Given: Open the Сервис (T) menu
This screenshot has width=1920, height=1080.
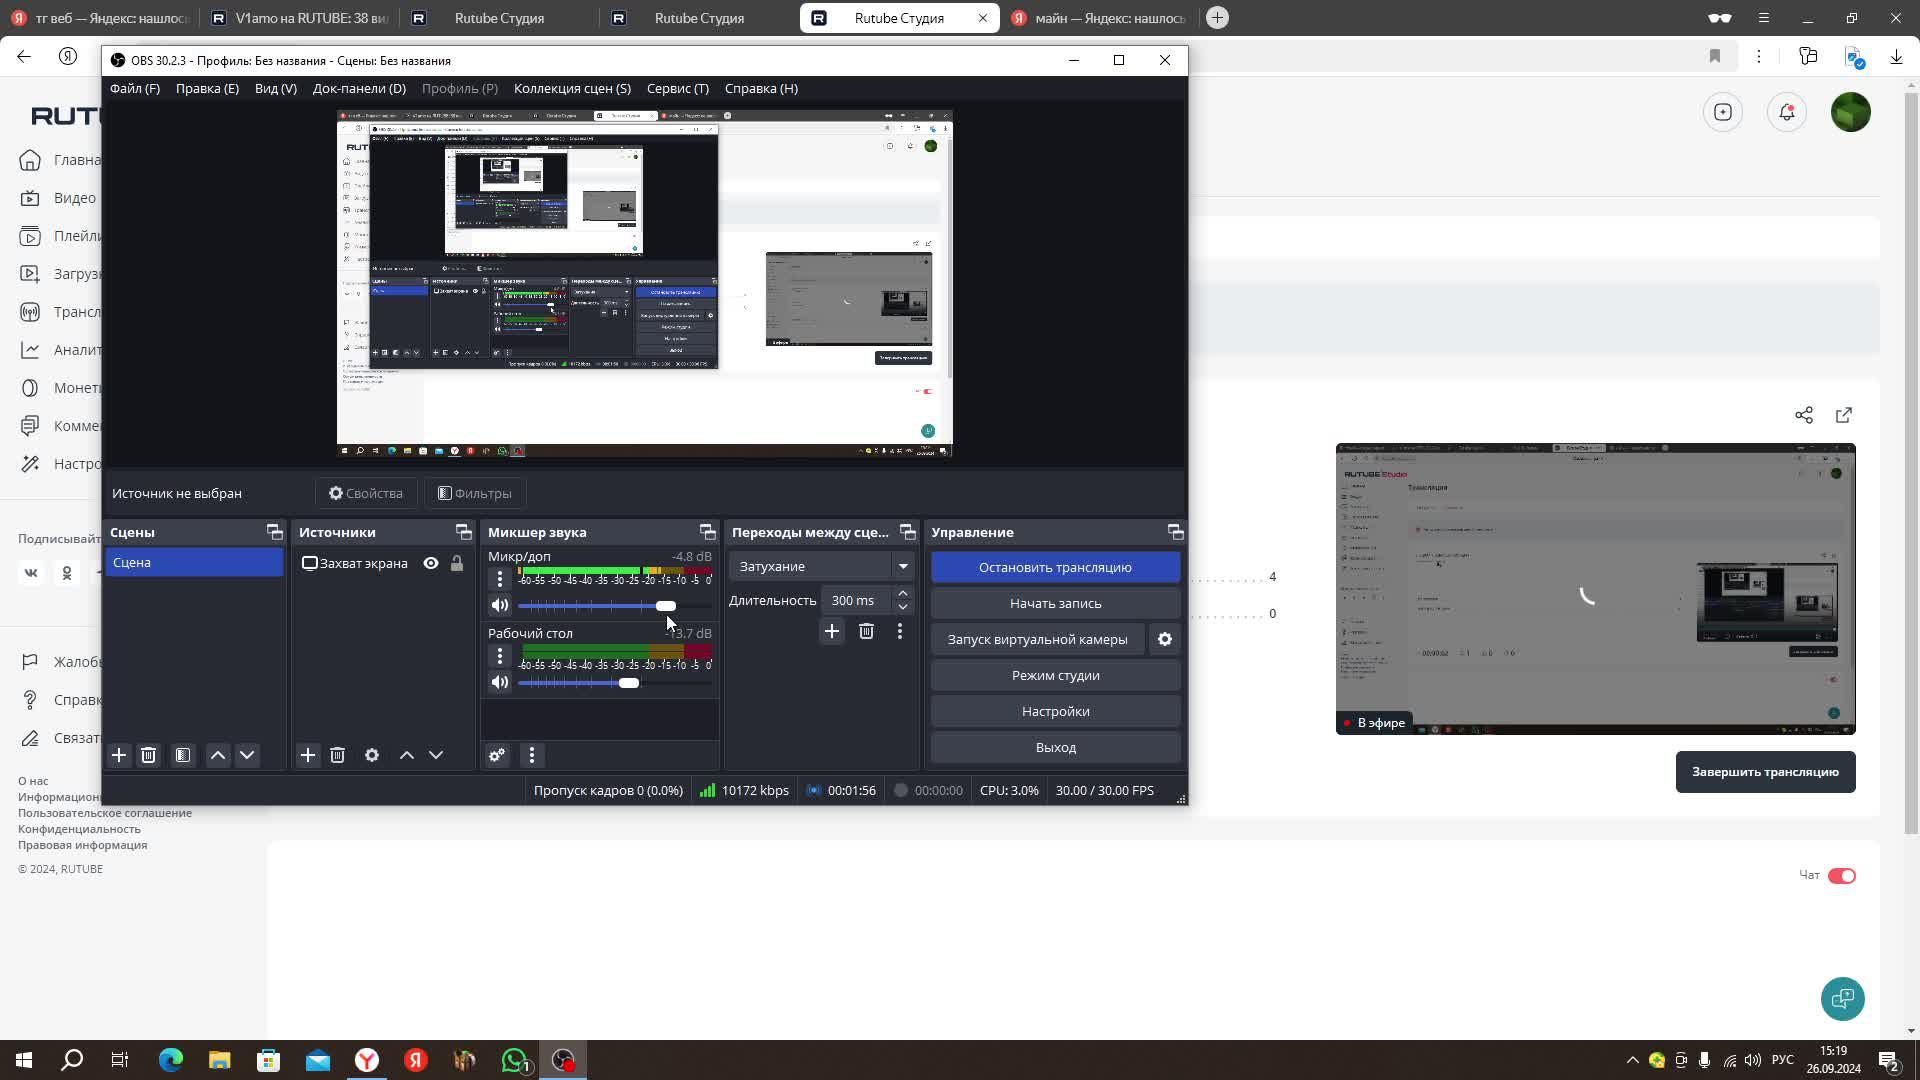Looking at the screenshot, I should 677,88.
